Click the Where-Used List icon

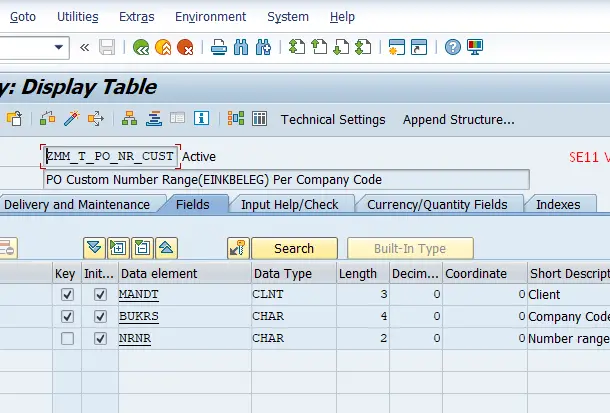click(96, 119)
